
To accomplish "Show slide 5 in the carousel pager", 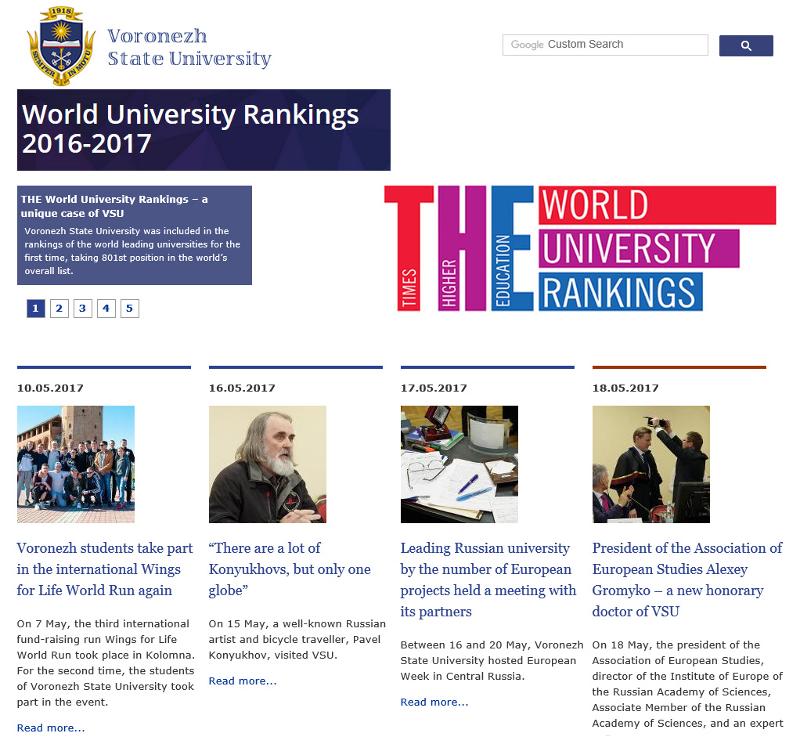I will coord(129,308).
